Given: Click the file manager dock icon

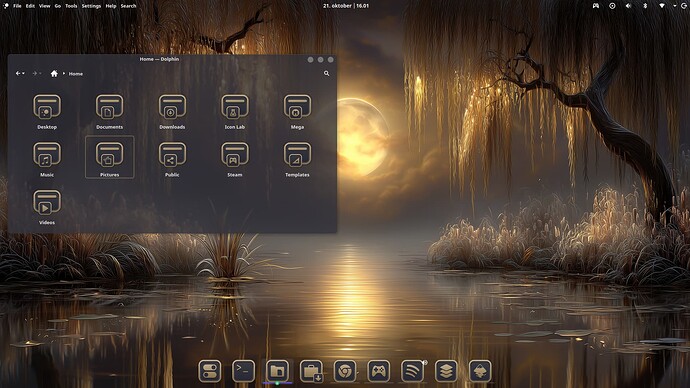Looking at the screenshot, I should [x=277, y=371].
